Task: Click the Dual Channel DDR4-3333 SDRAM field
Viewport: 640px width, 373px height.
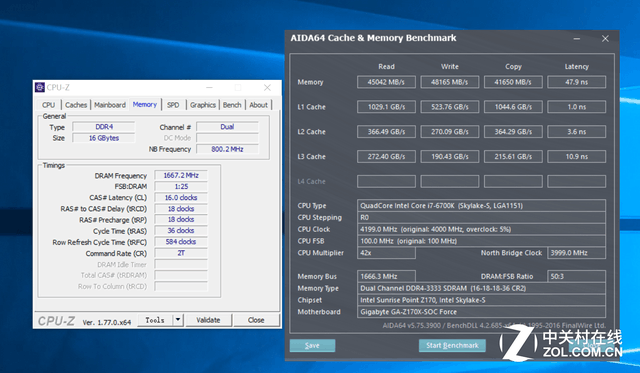Action: click(481, 288)
